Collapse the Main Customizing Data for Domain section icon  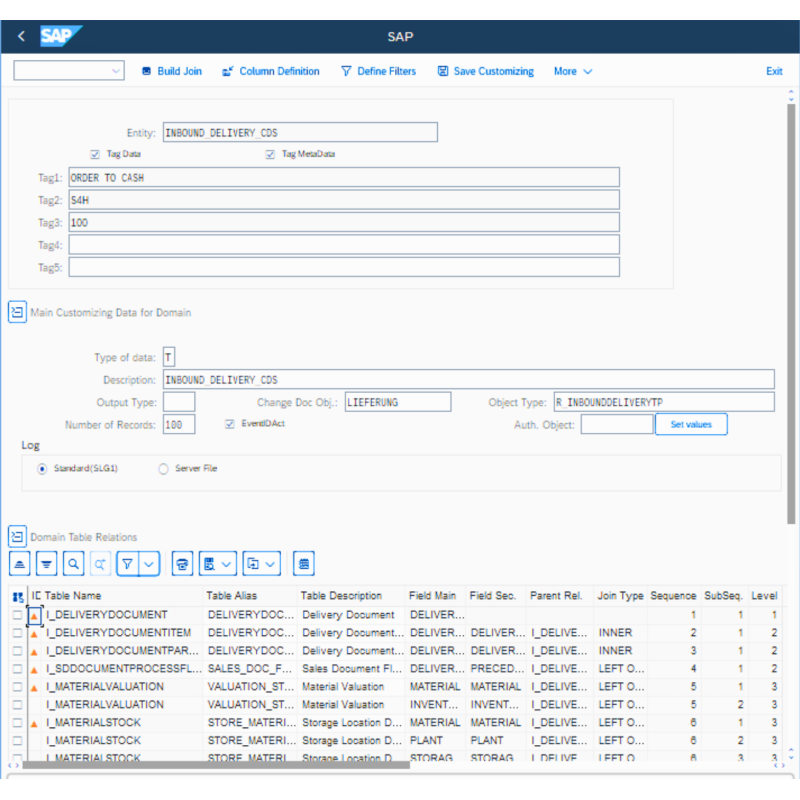pos(16,312)
